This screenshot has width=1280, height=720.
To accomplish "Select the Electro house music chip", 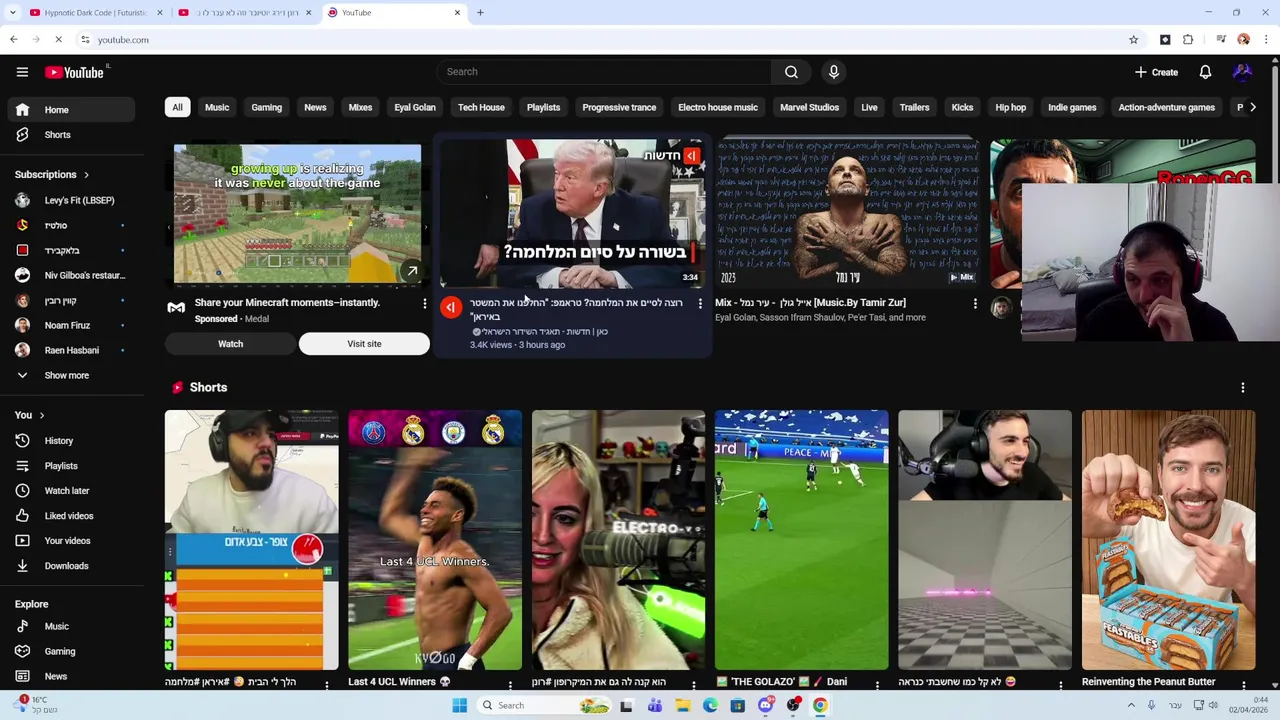I will [718, 108].
